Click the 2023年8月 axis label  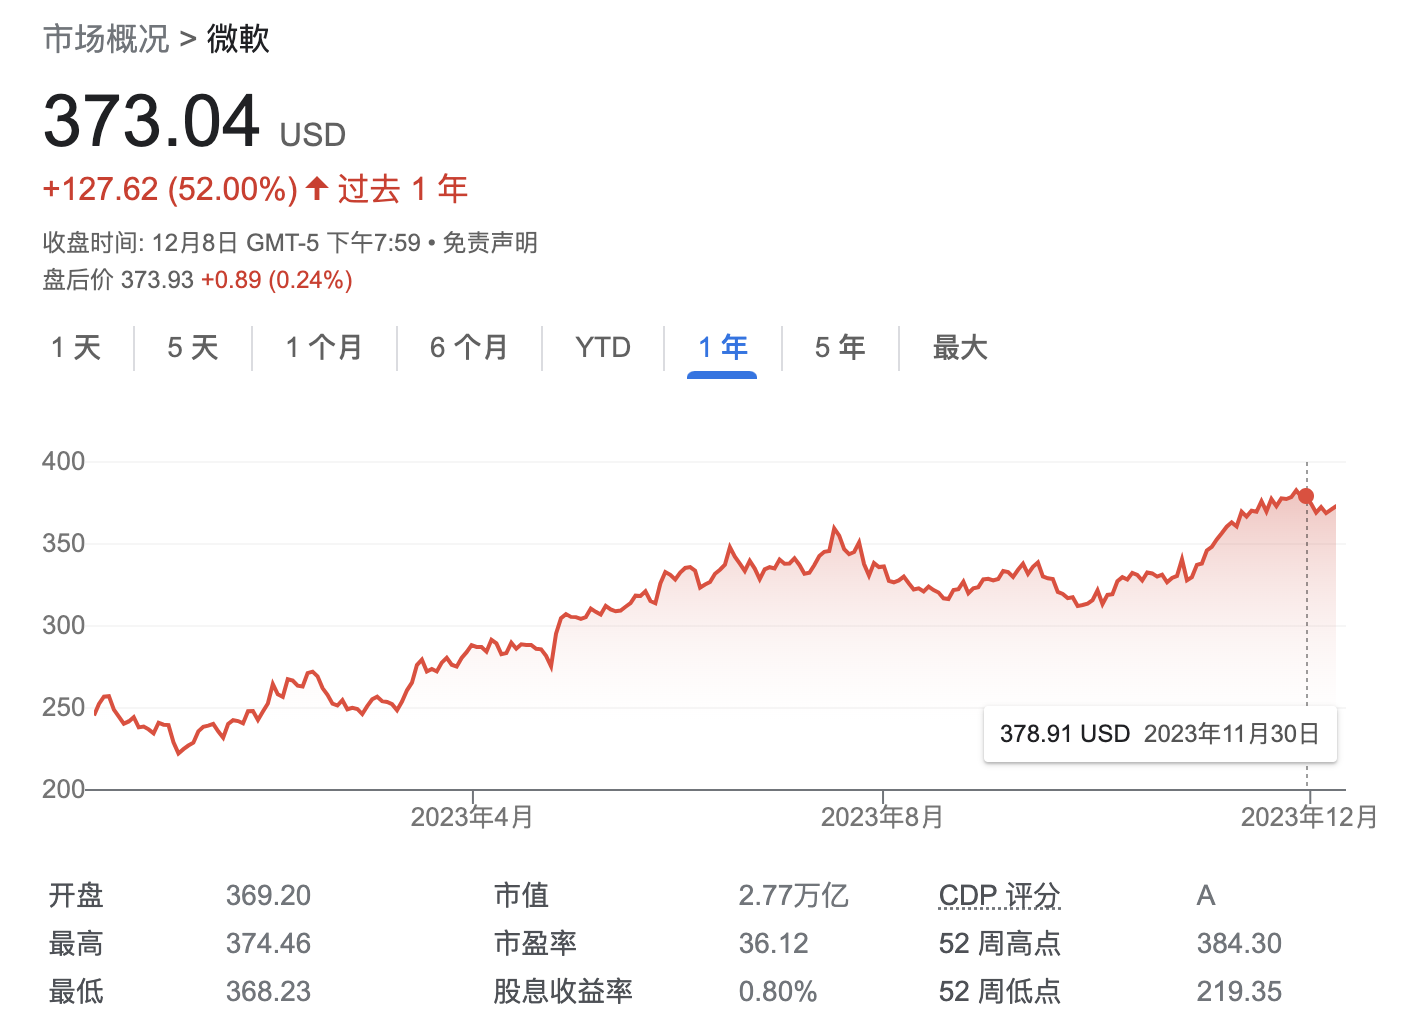click(x=882, y=817)
